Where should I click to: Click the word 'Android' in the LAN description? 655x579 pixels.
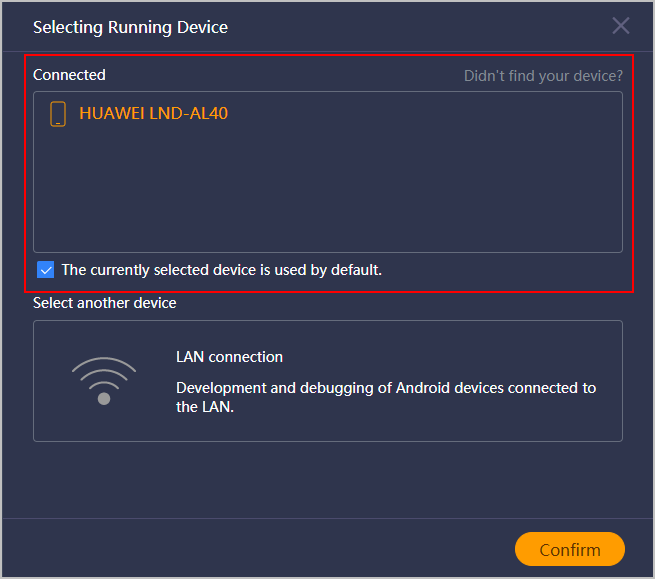point(423,388)
